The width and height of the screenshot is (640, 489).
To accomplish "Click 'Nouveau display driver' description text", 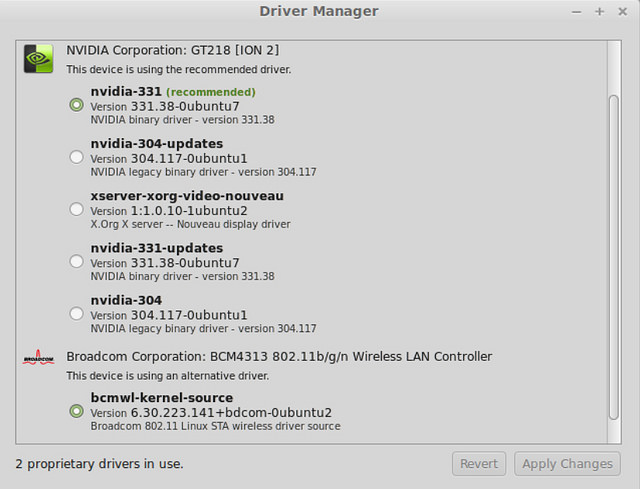I will (x=239, y=224).
